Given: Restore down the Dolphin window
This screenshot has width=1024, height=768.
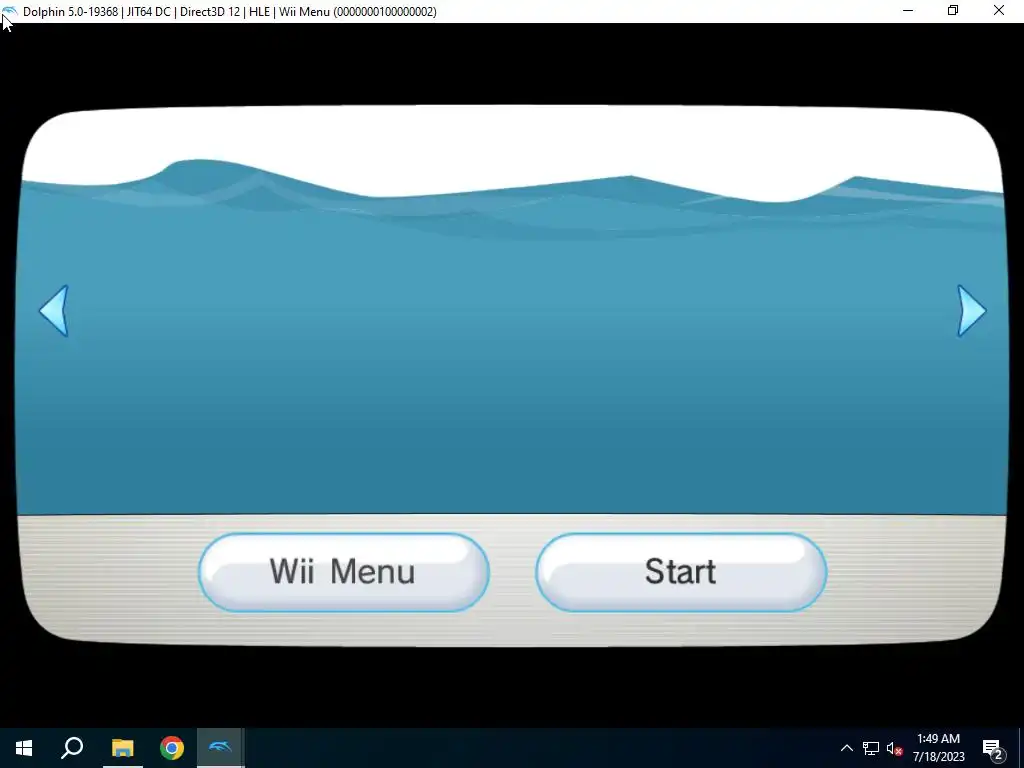Looking at the screenshot, I should (953, 11).
